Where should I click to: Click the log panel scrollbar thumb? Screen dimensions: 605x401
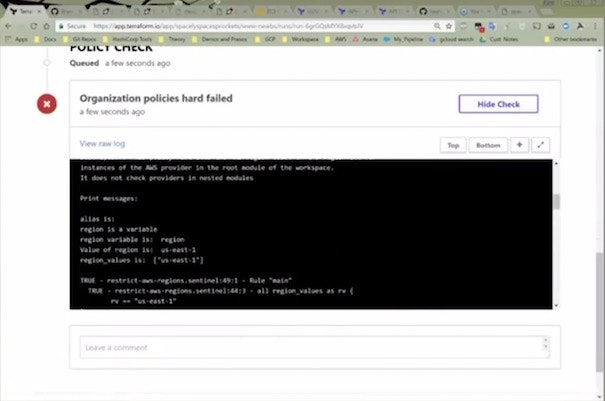[556, 202]
